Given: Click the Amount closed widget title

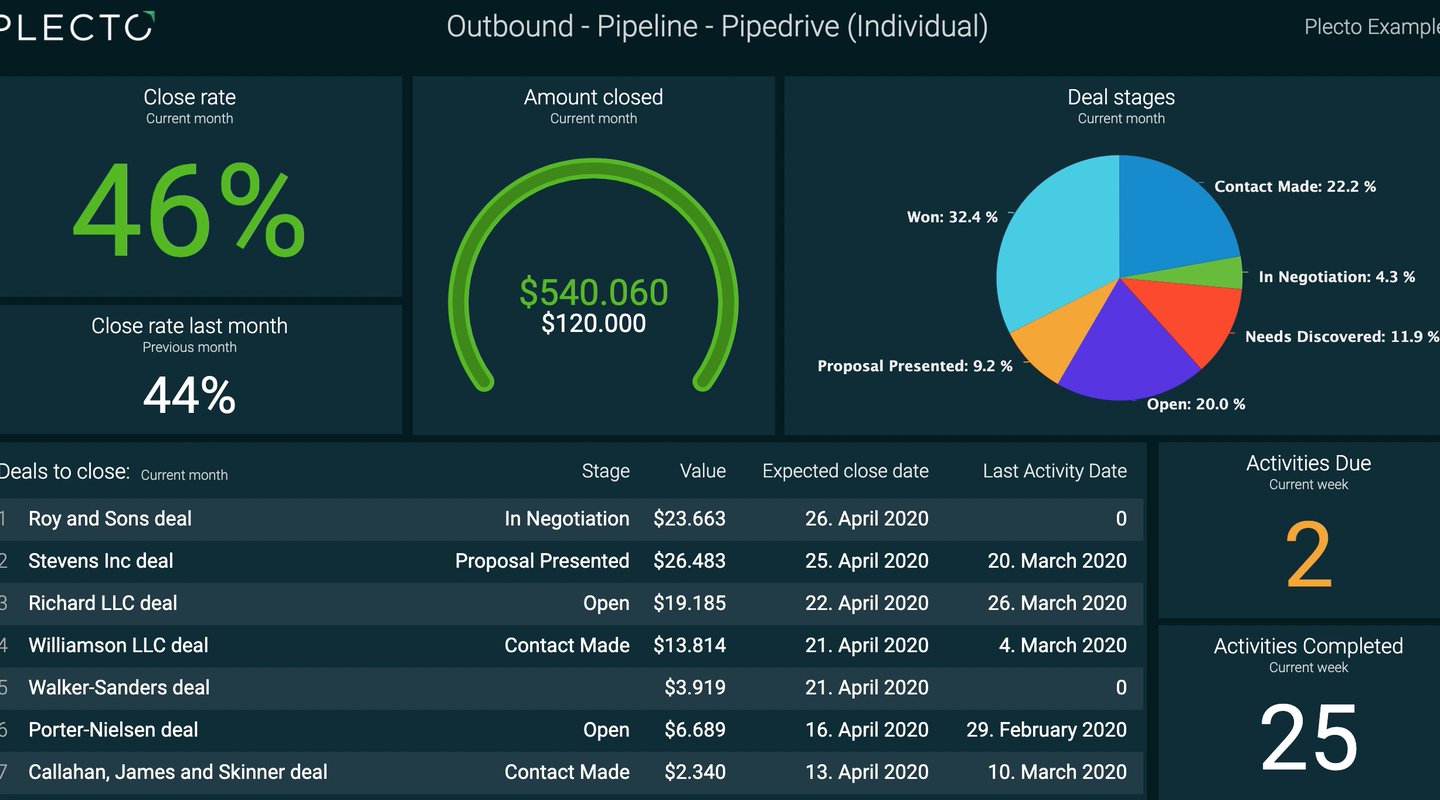Looking at the screenshot, I should pyautogui.click(x=593, y=97).
